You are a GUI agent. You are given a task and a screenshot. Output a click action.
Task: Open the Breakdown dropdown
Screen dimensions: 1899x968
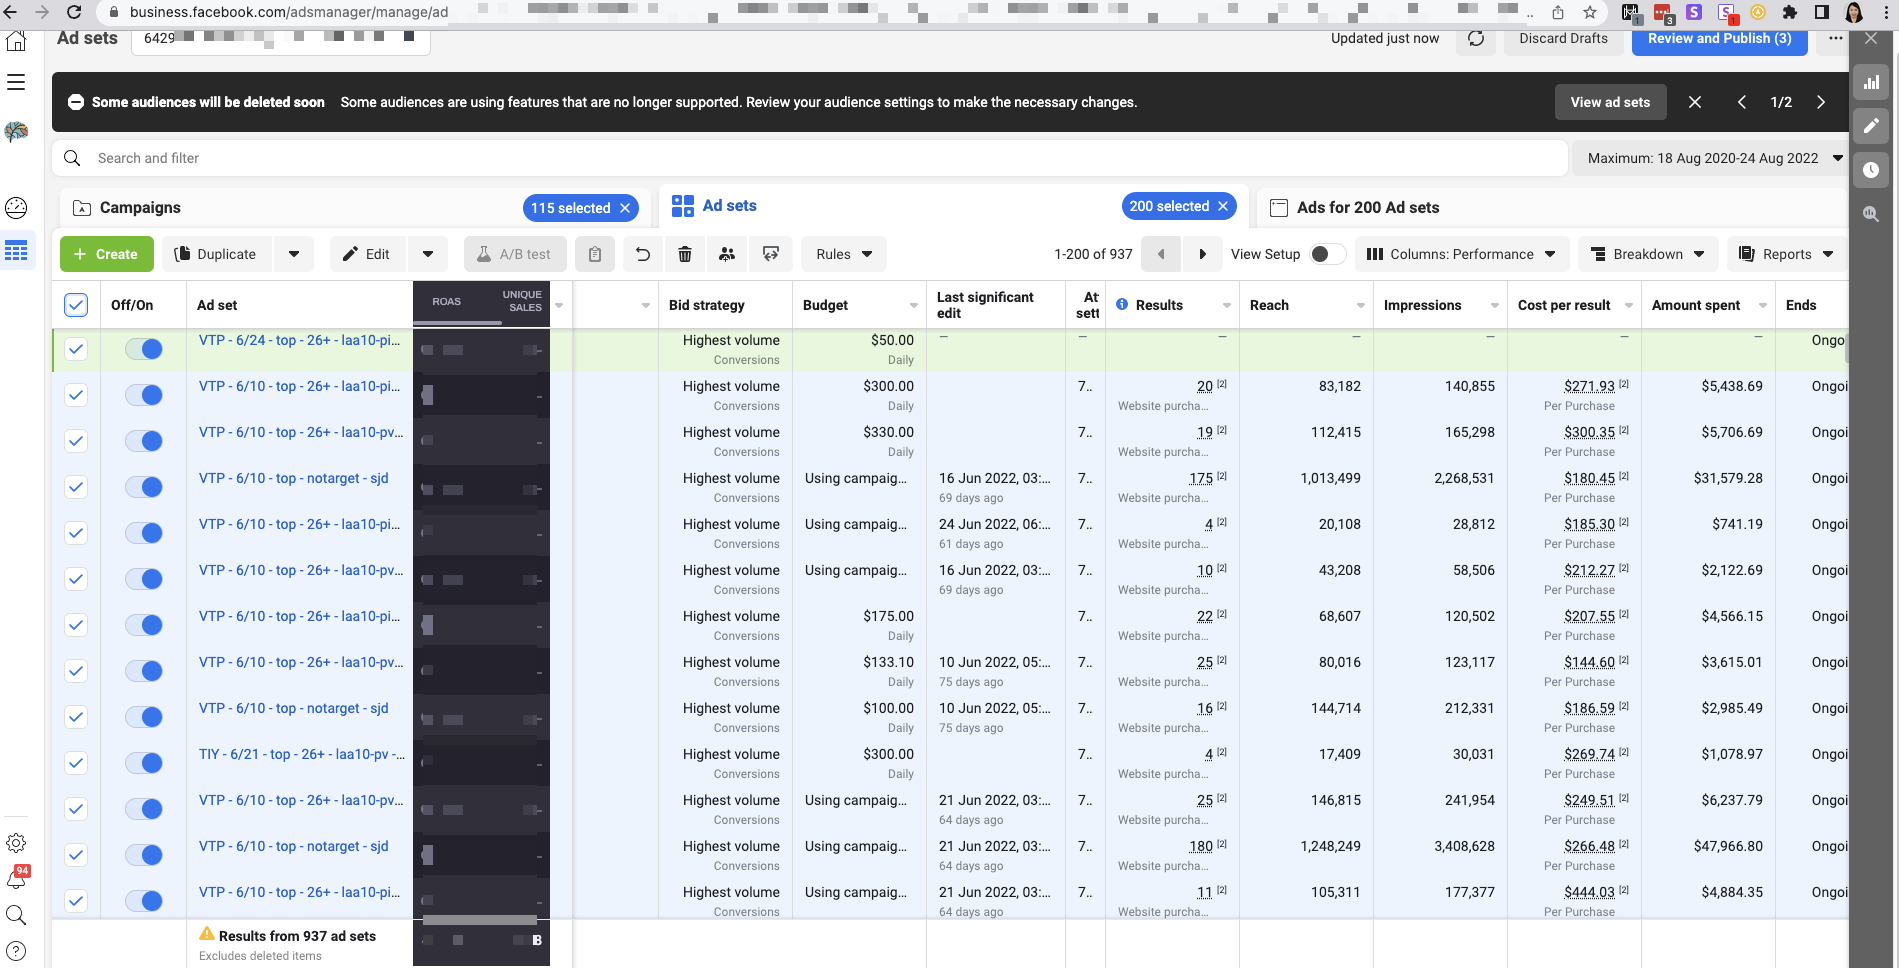(1648, 254)
